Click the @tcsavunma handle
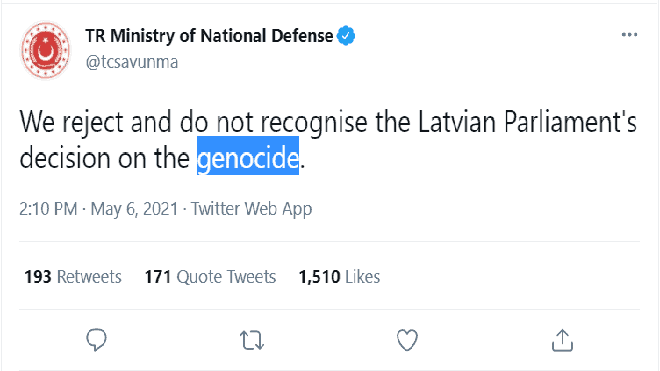660x371 pixels. coord(132,62)
